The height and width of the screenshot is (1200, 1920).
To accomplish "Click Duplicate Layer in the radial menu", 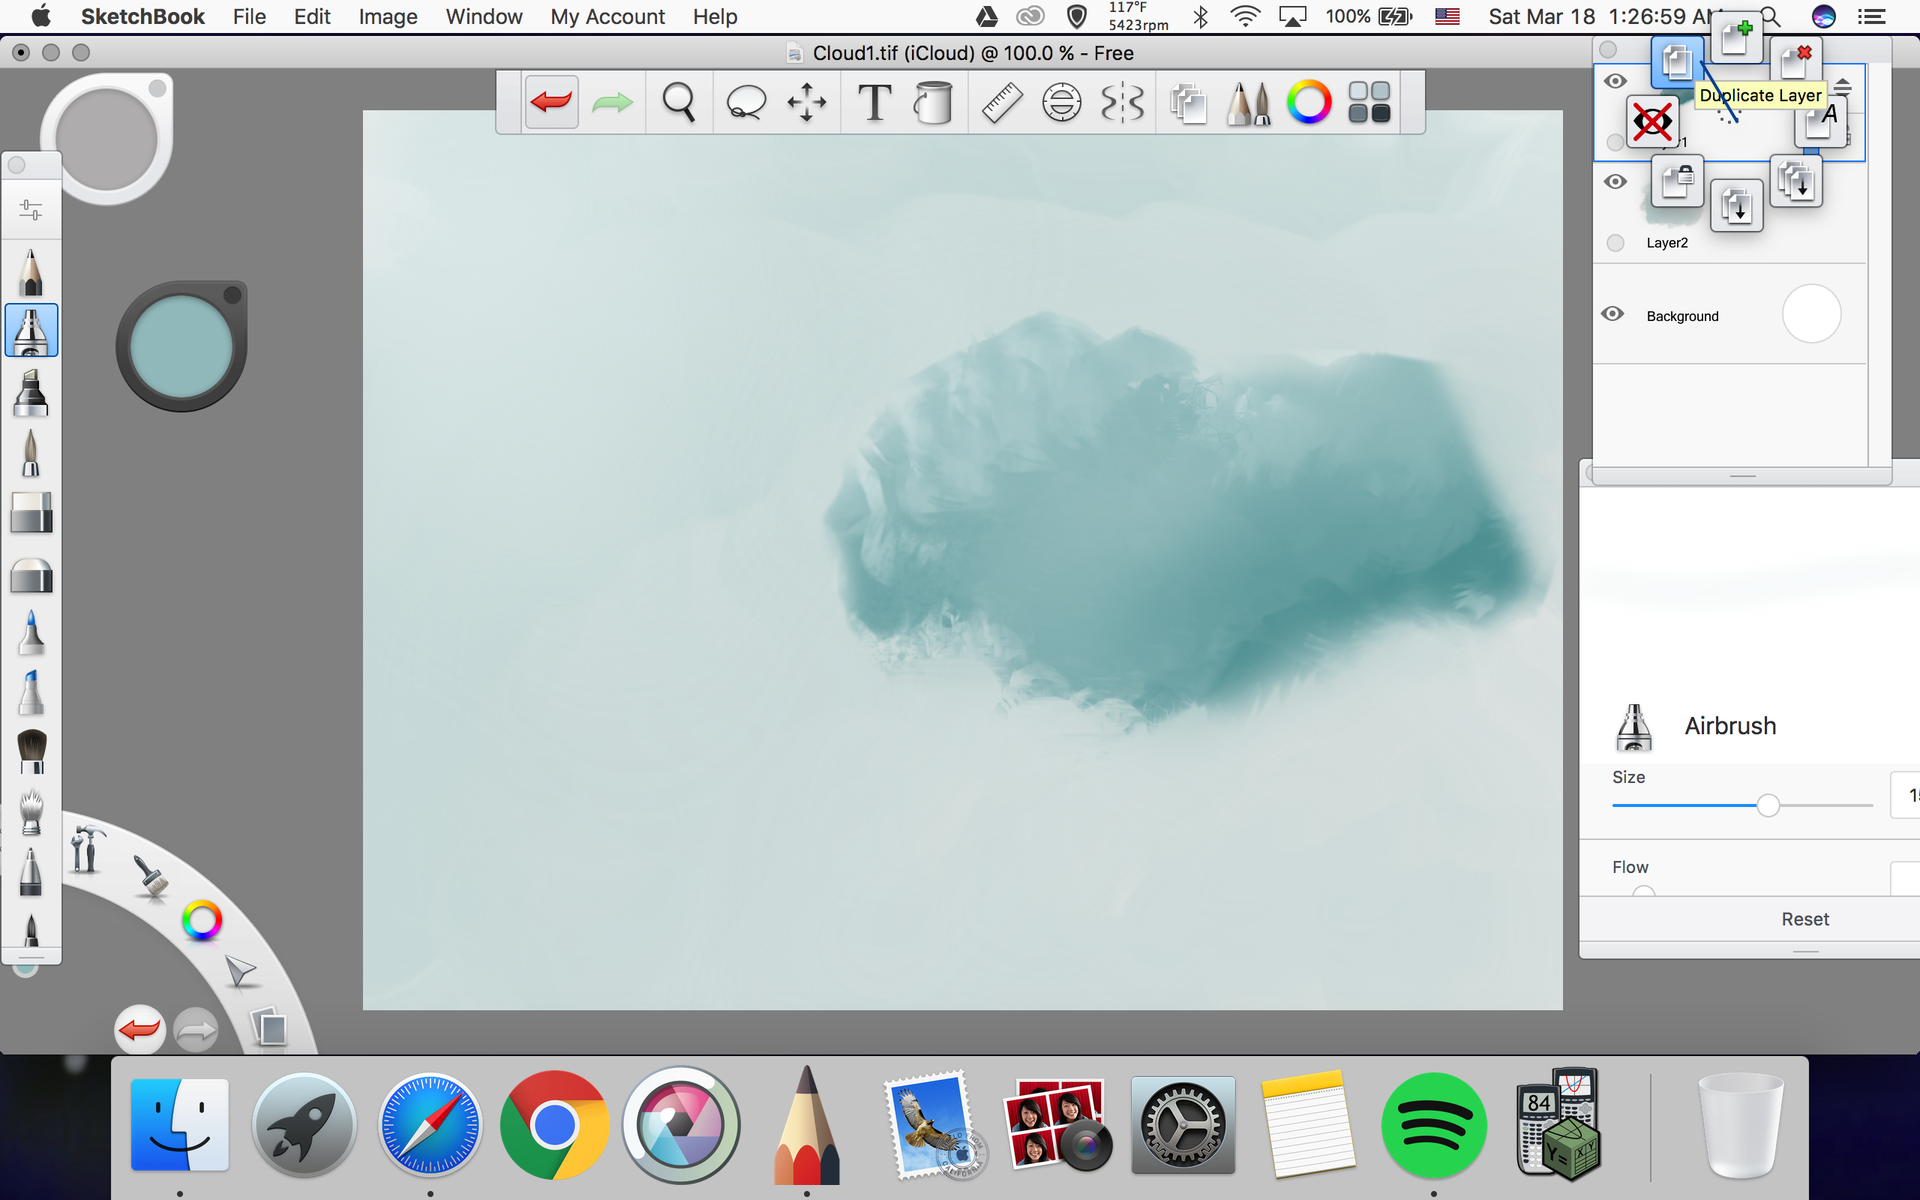I will (1677, 63).
